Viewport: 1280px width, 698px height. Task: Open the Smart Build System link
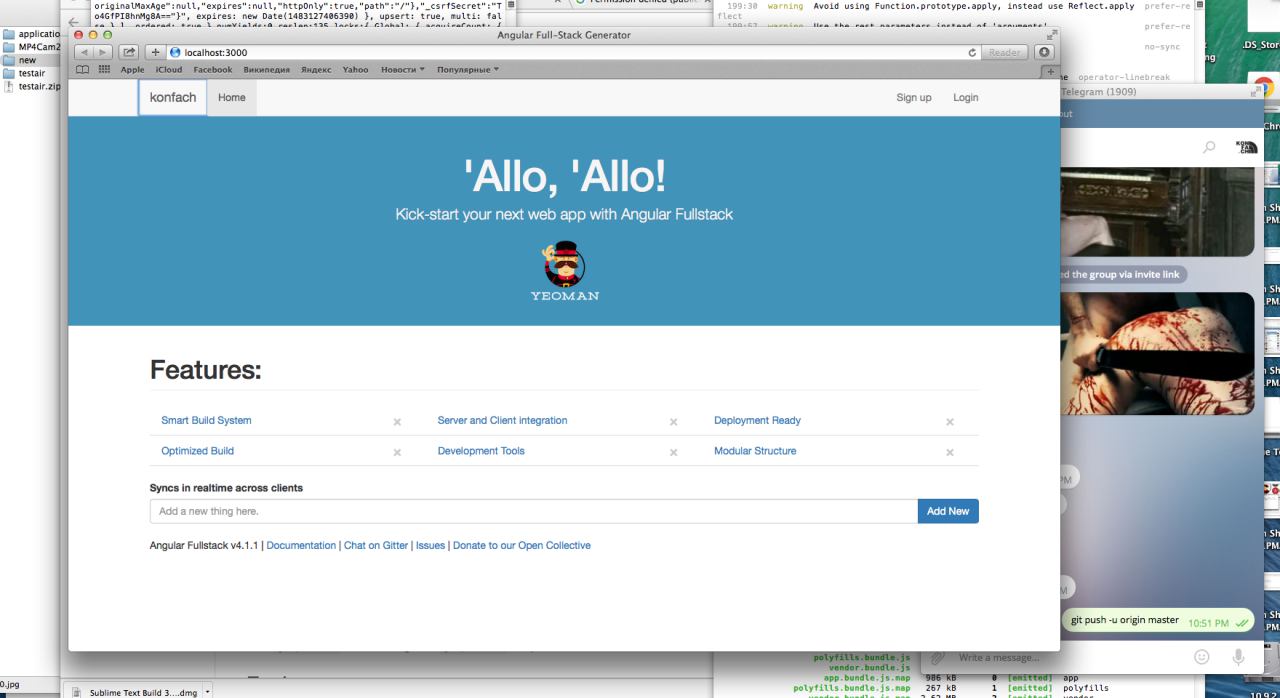(x=206, y=420)
